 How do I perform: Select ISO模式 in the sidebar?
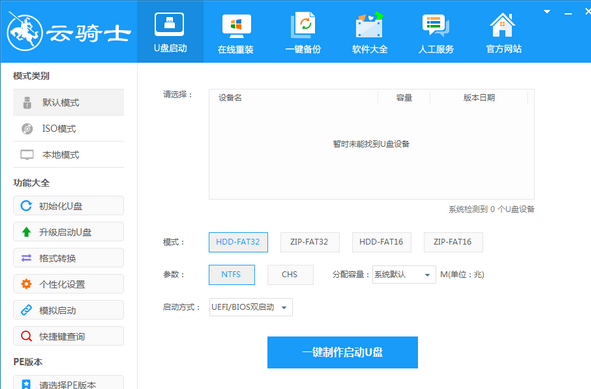pos(69,129)
